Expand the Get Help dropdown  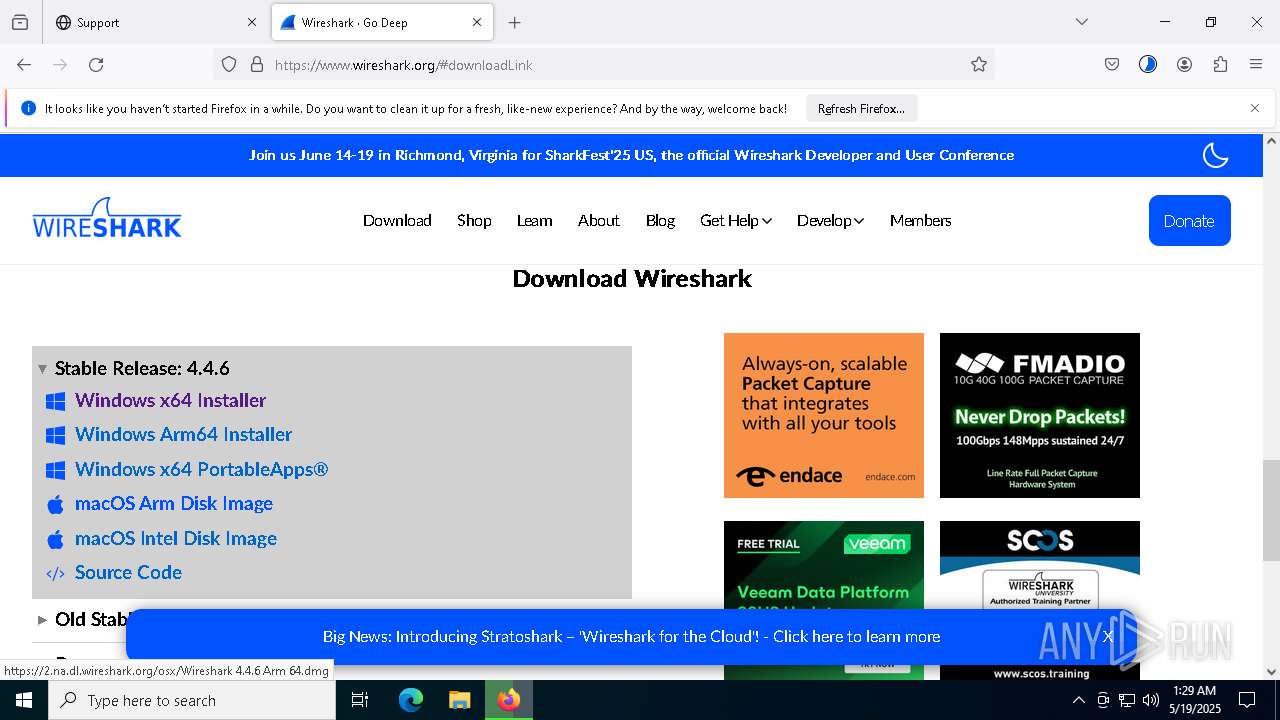[736, 220]
